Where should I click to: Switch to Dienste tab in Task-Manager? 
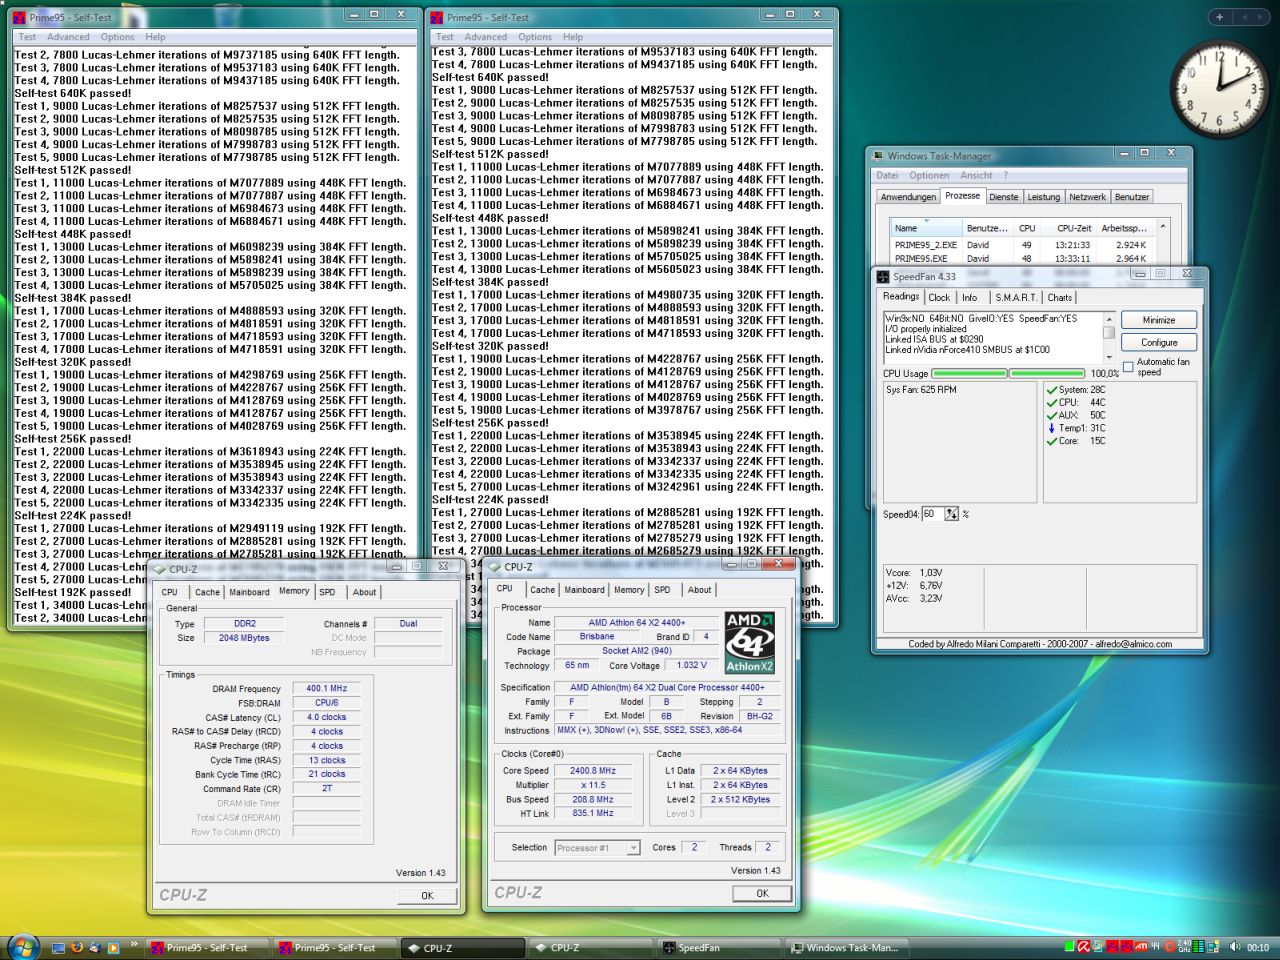coord(1003,197)
